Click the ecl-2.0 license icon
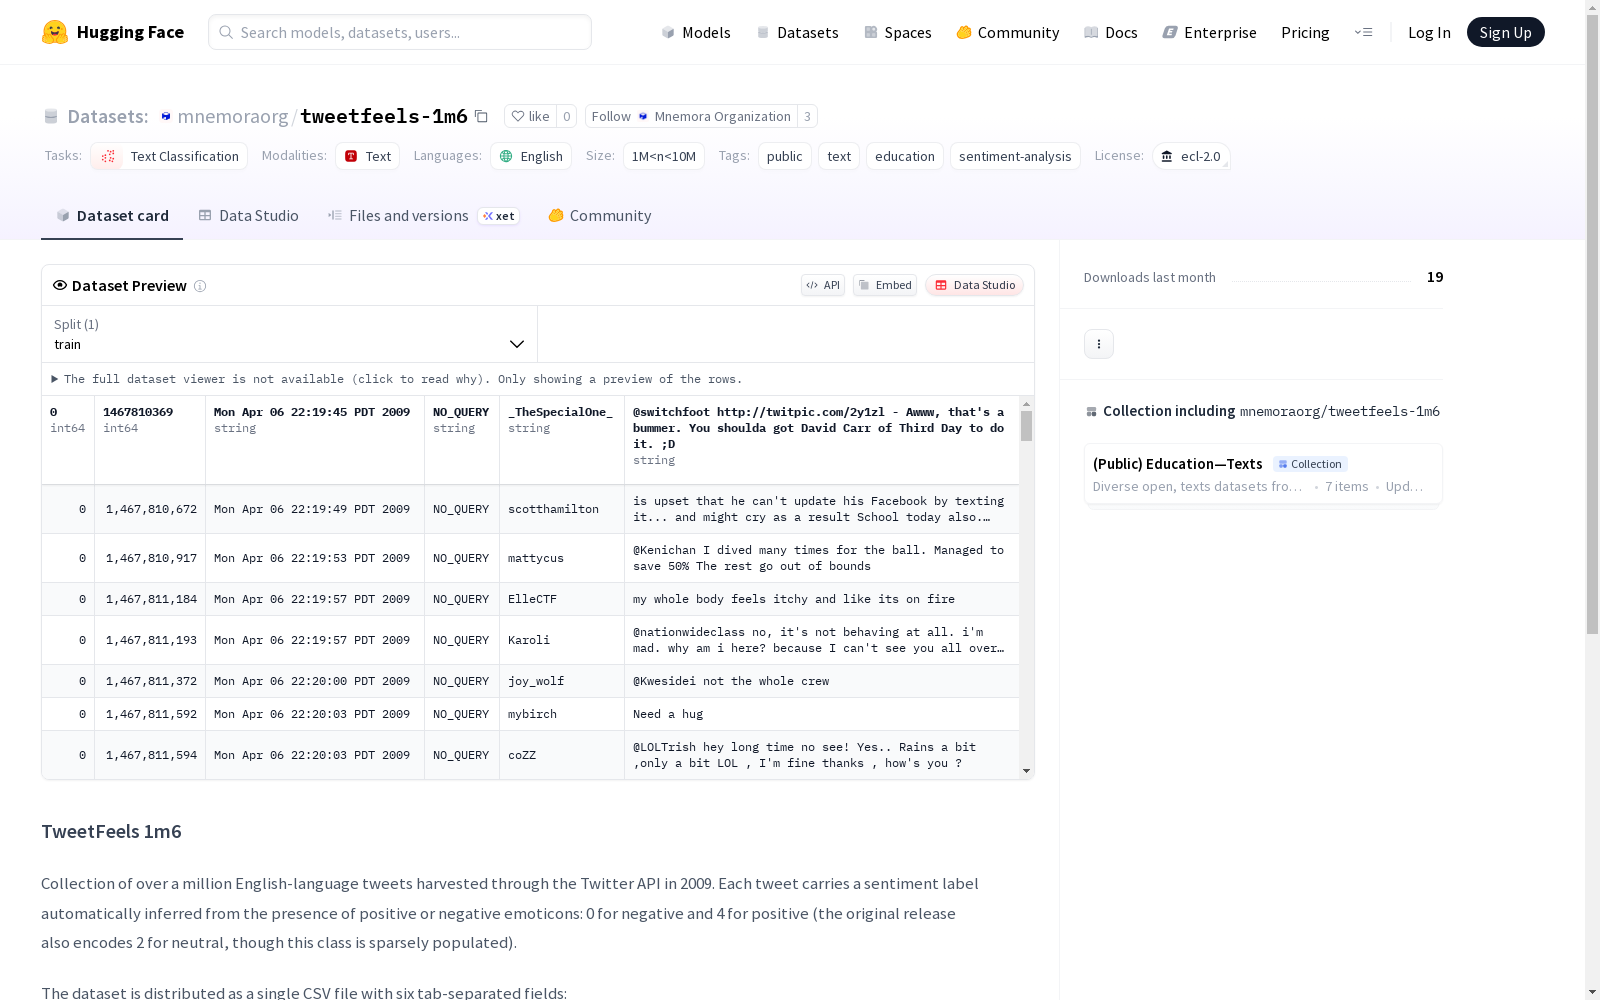 click(1167, 156)
